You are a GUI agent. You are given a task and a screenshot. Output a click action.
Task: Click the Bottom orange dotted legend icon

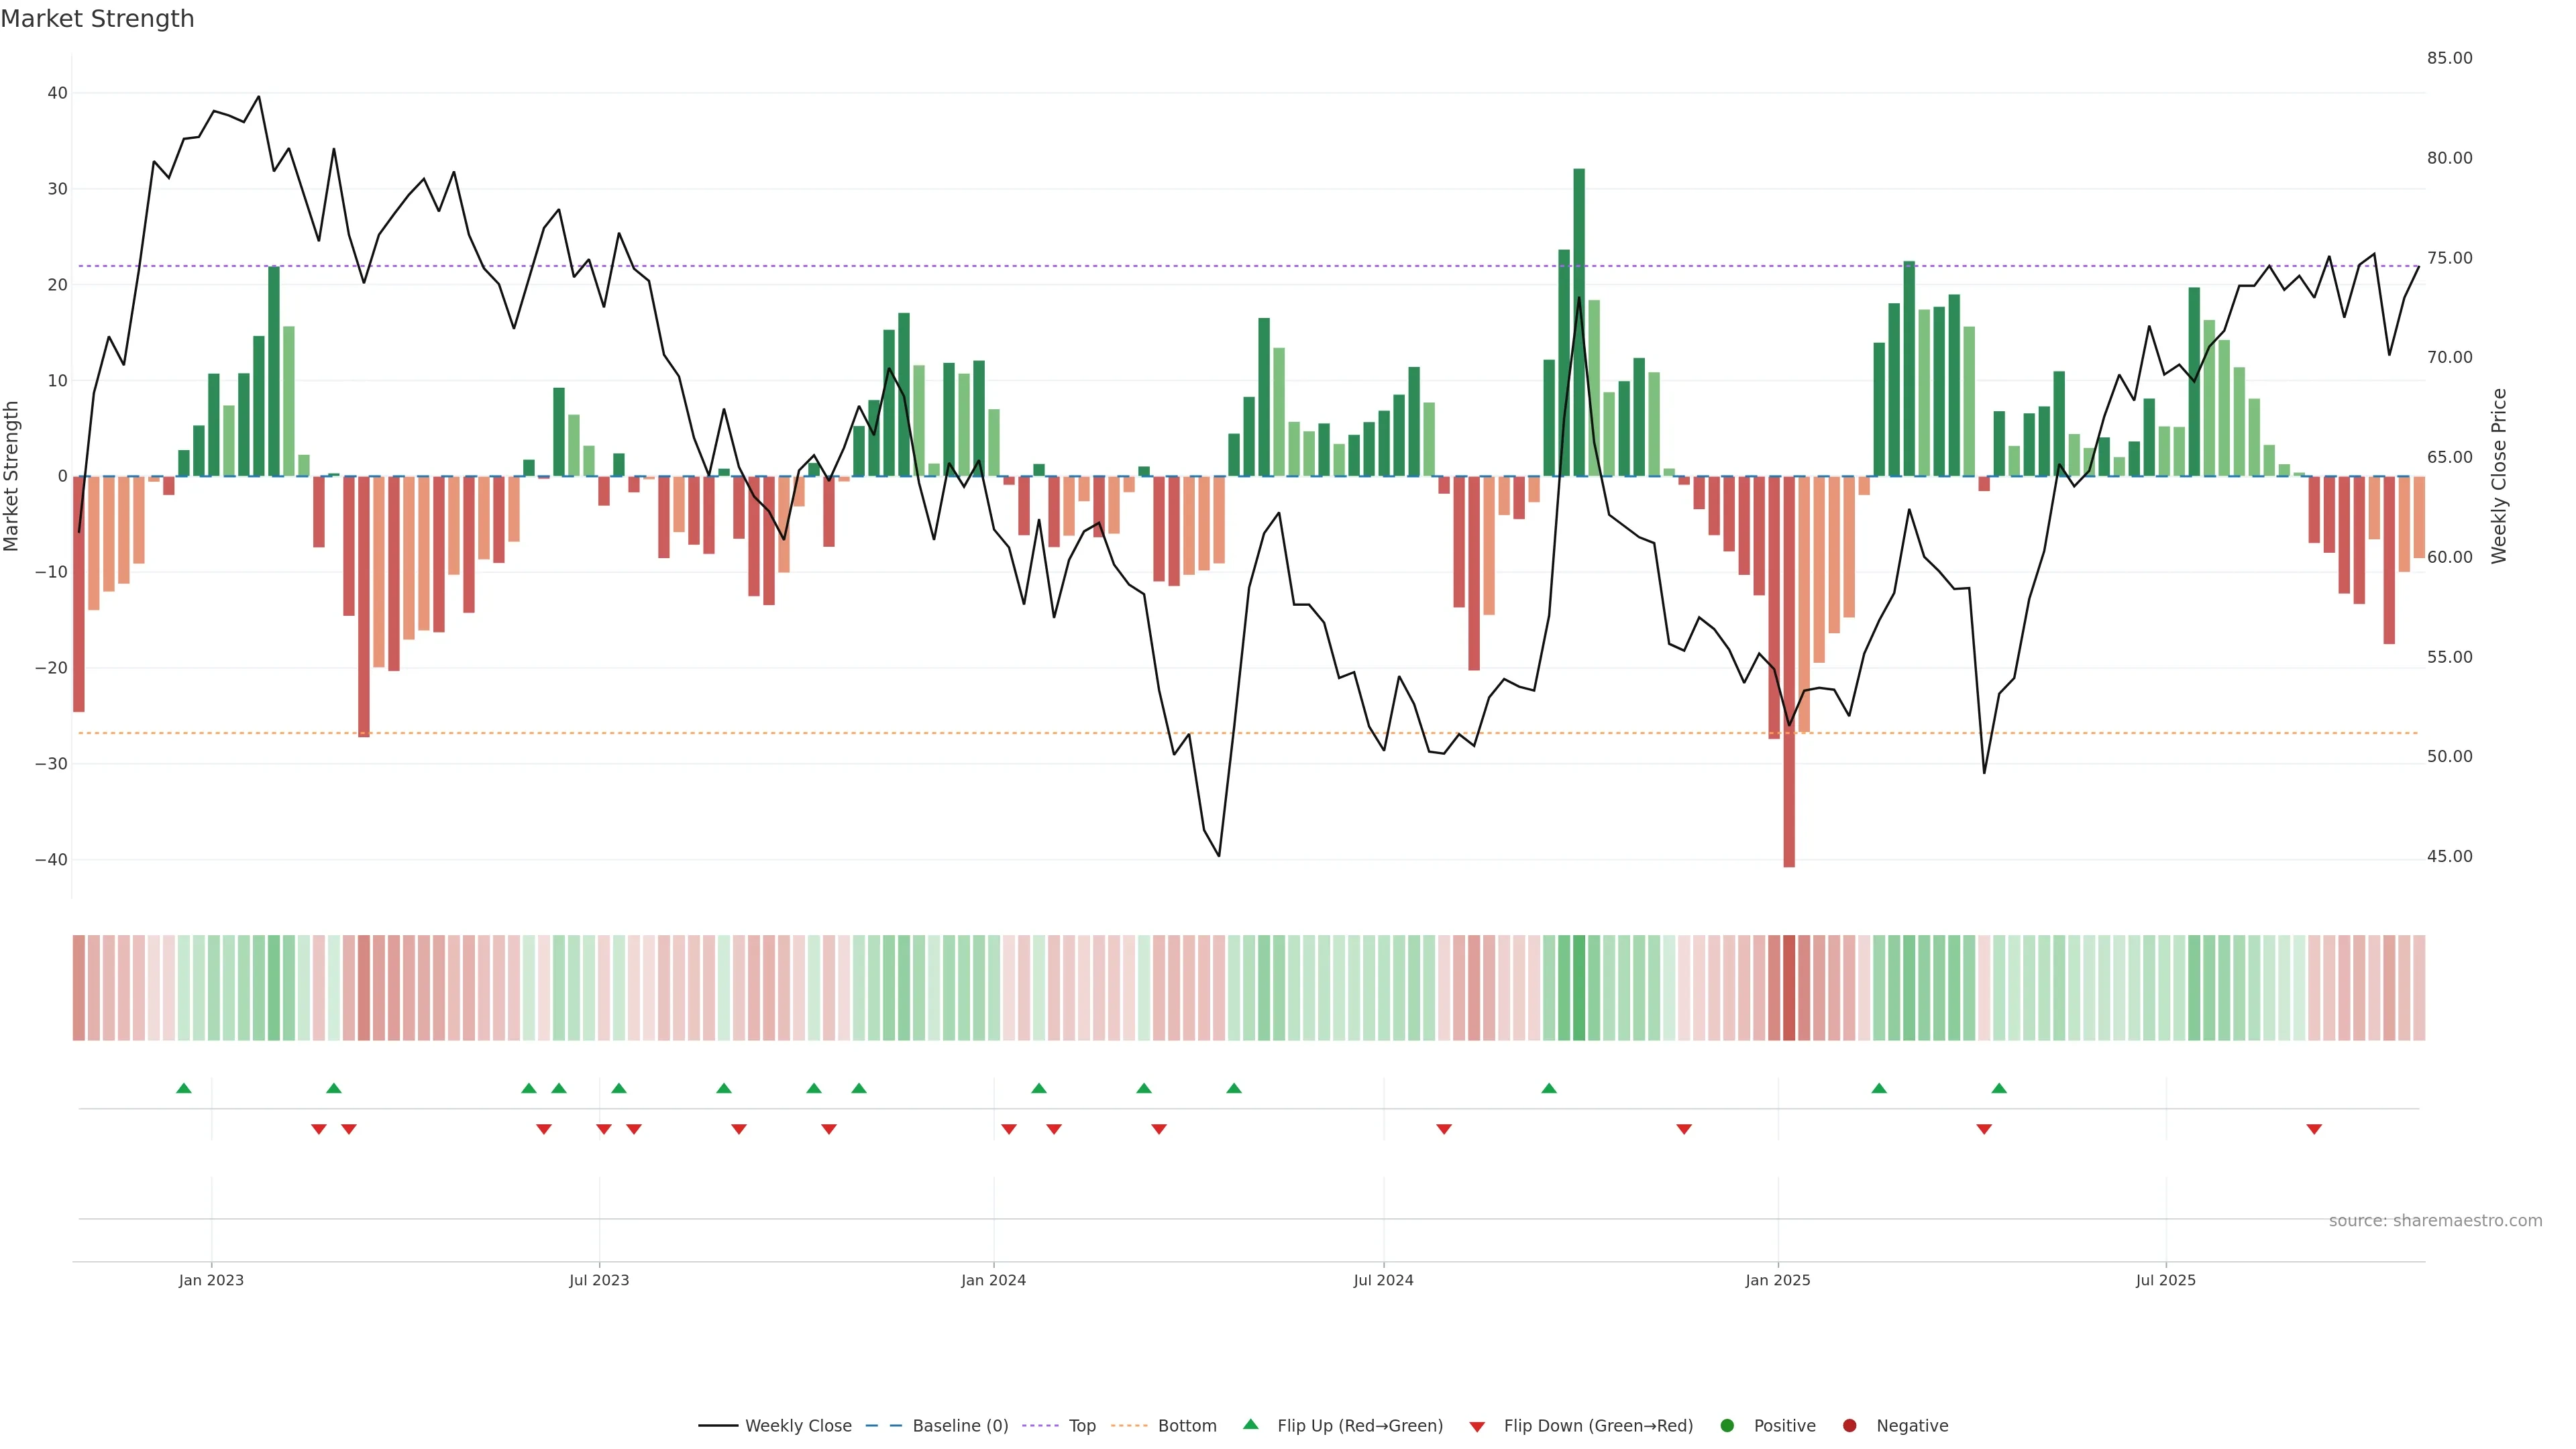click(1130, 1426)
